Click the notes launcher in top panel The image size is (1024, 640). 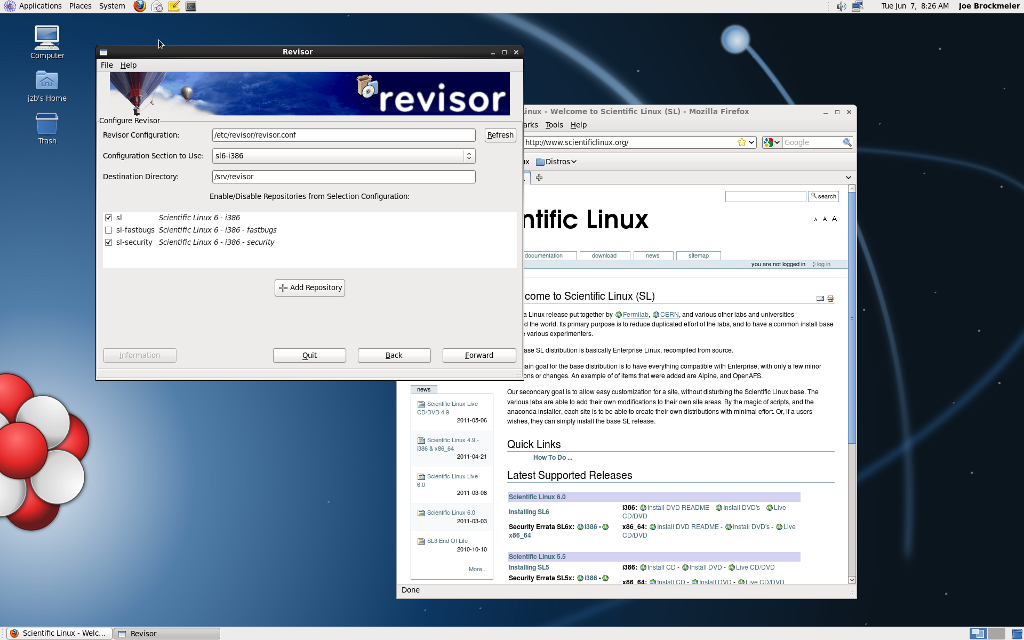(173, 6)
